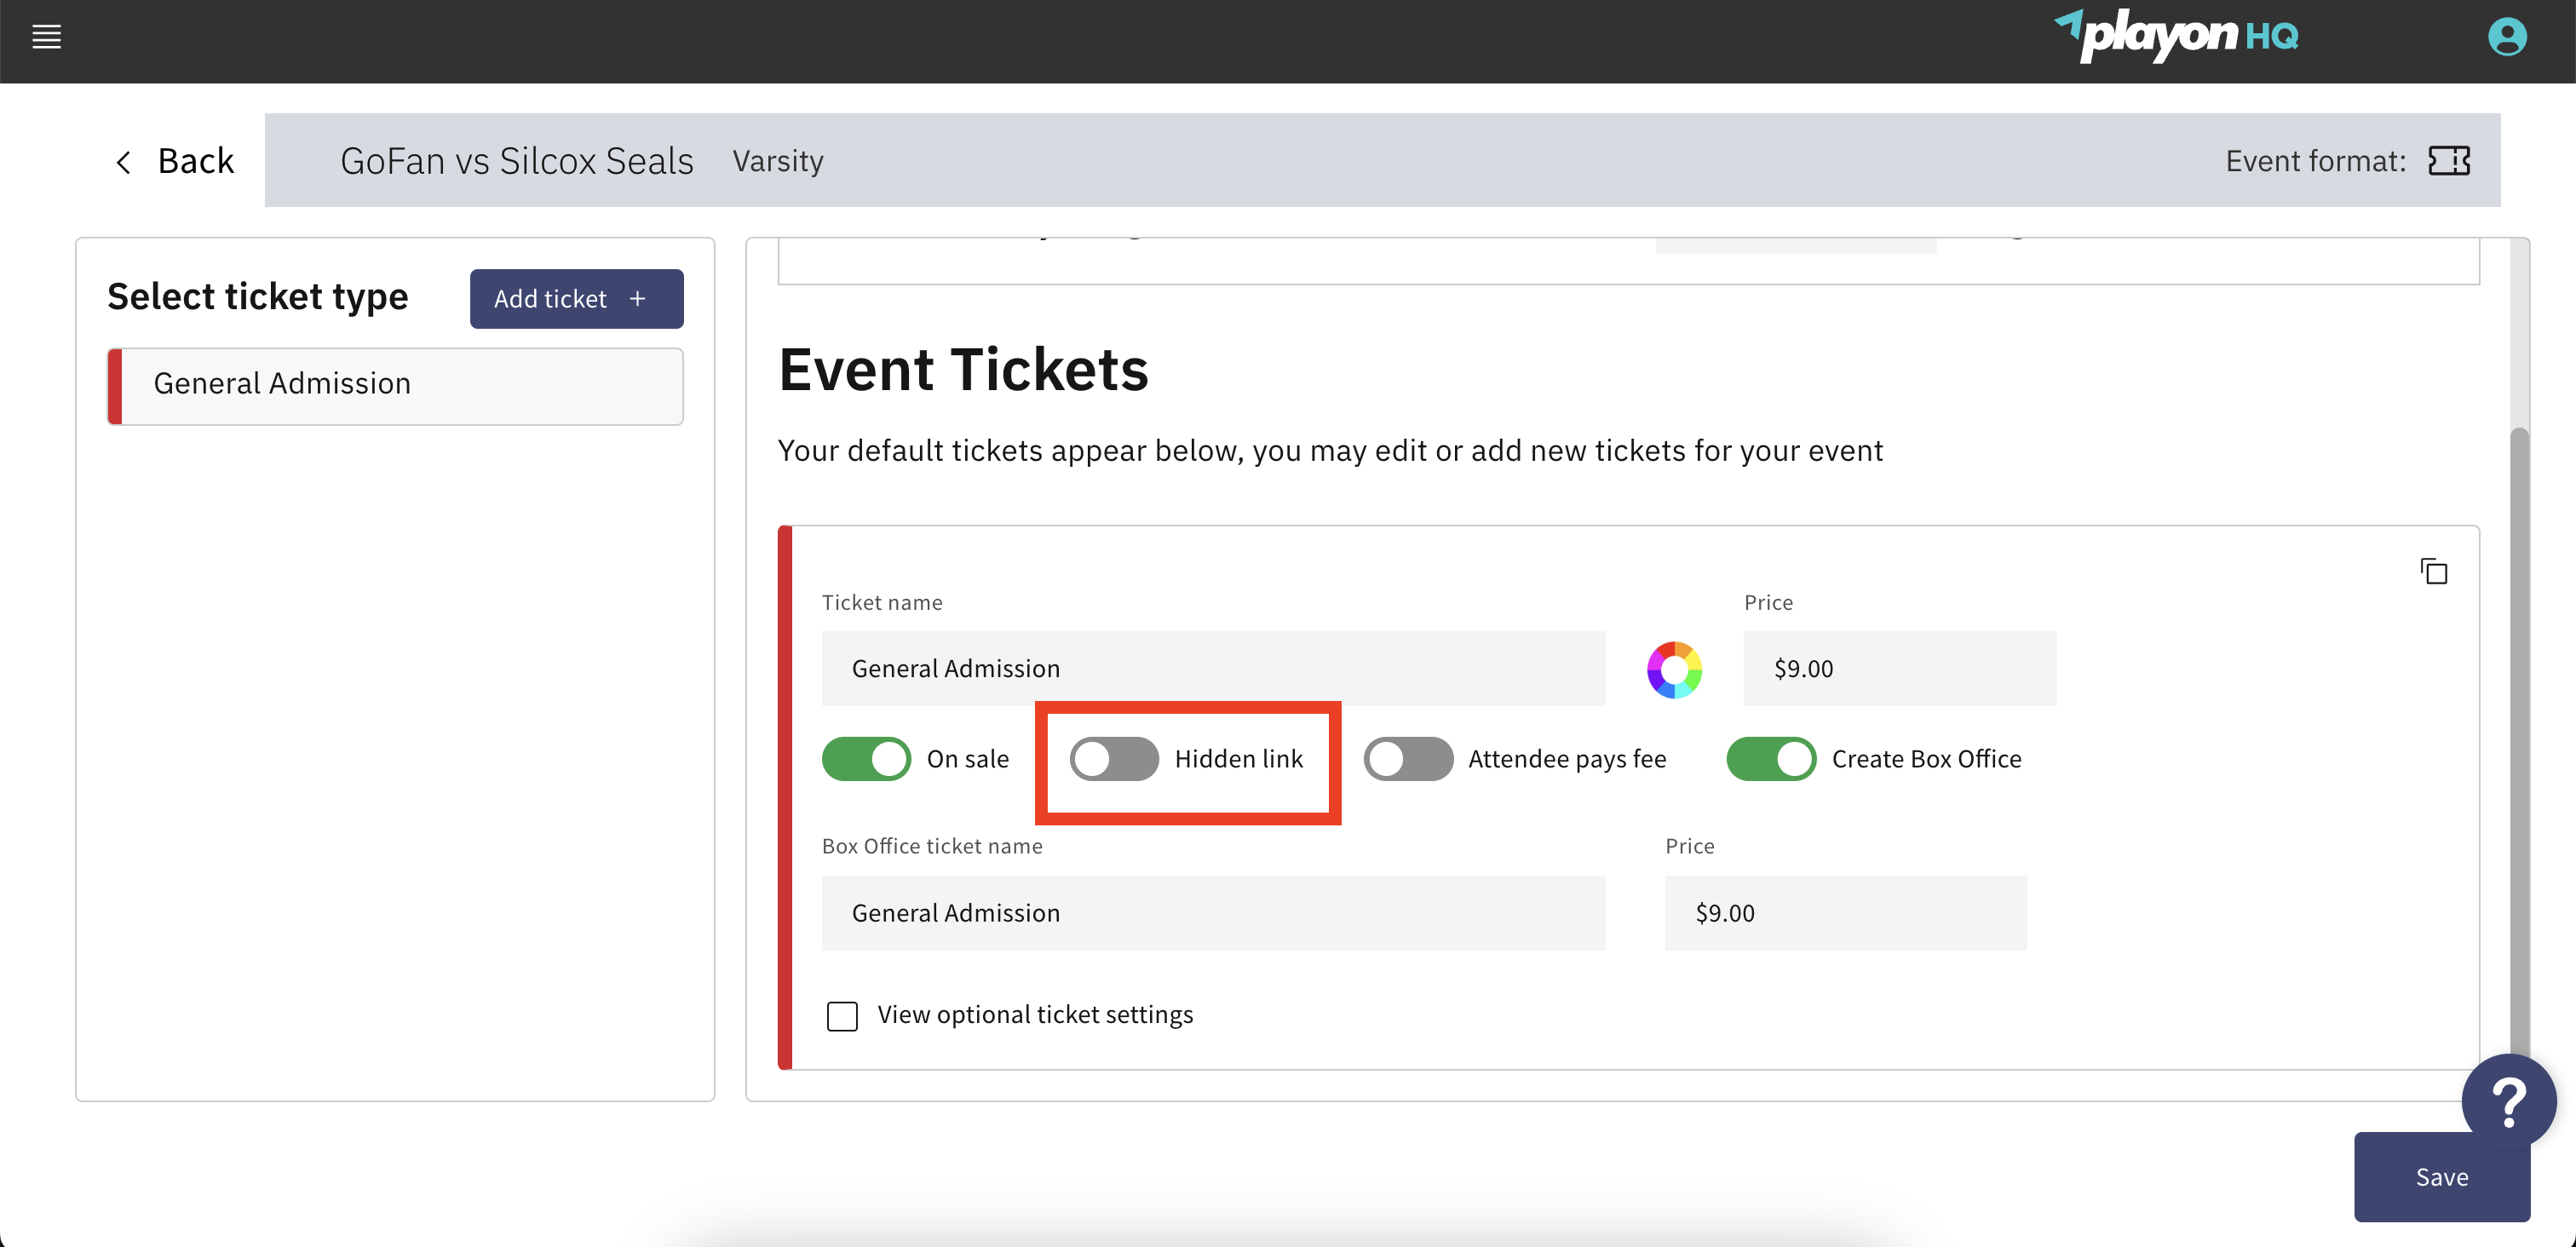Click the back chevron arrow

pyautogui.click(x=123, y=161)
